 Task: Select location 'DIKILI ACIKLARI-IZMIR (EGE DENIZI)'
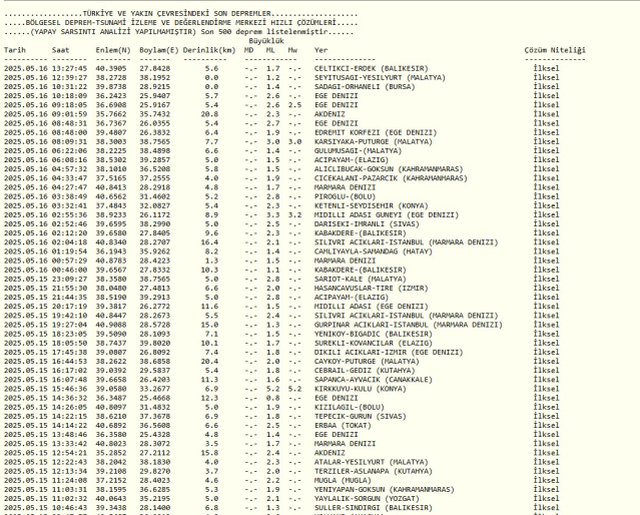[x=389, y=352]
